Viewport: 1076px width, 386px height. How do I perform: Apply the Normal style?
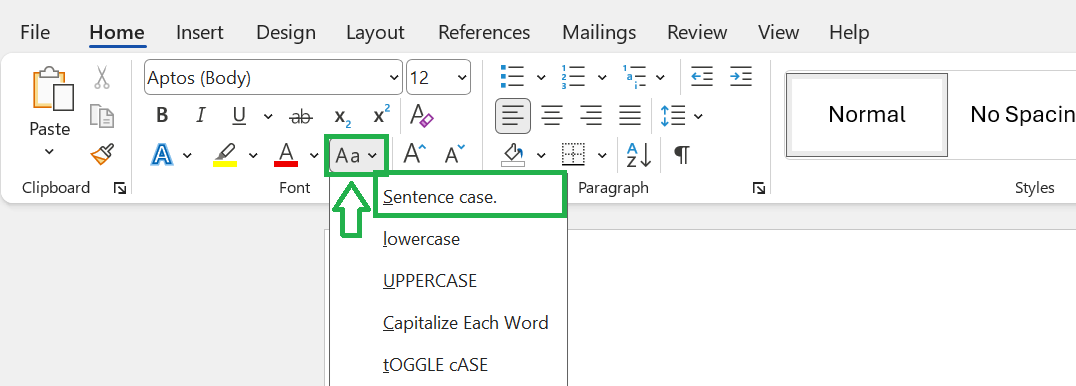click(867, 115)
